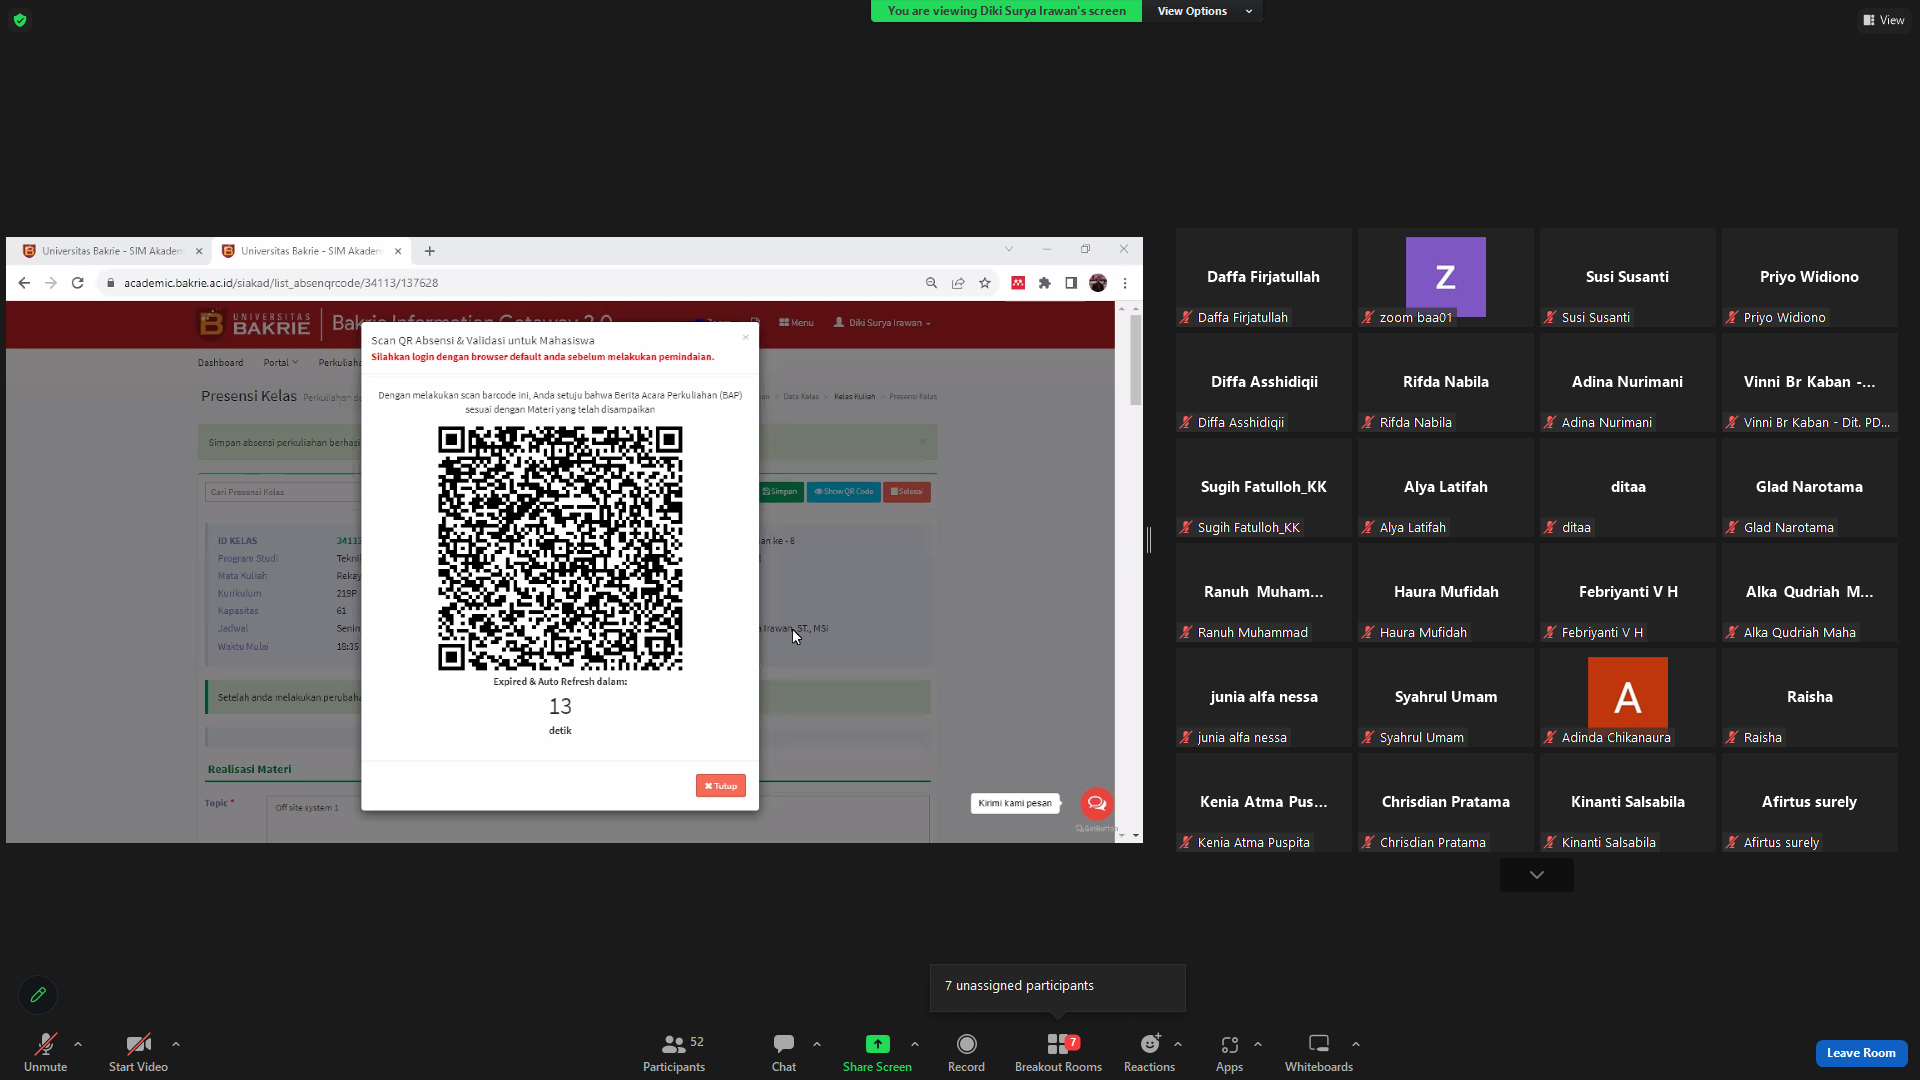Open the View Options dropdown
The height and width of the screenshot is (1080, 1920).
(x=1203, y=11)
